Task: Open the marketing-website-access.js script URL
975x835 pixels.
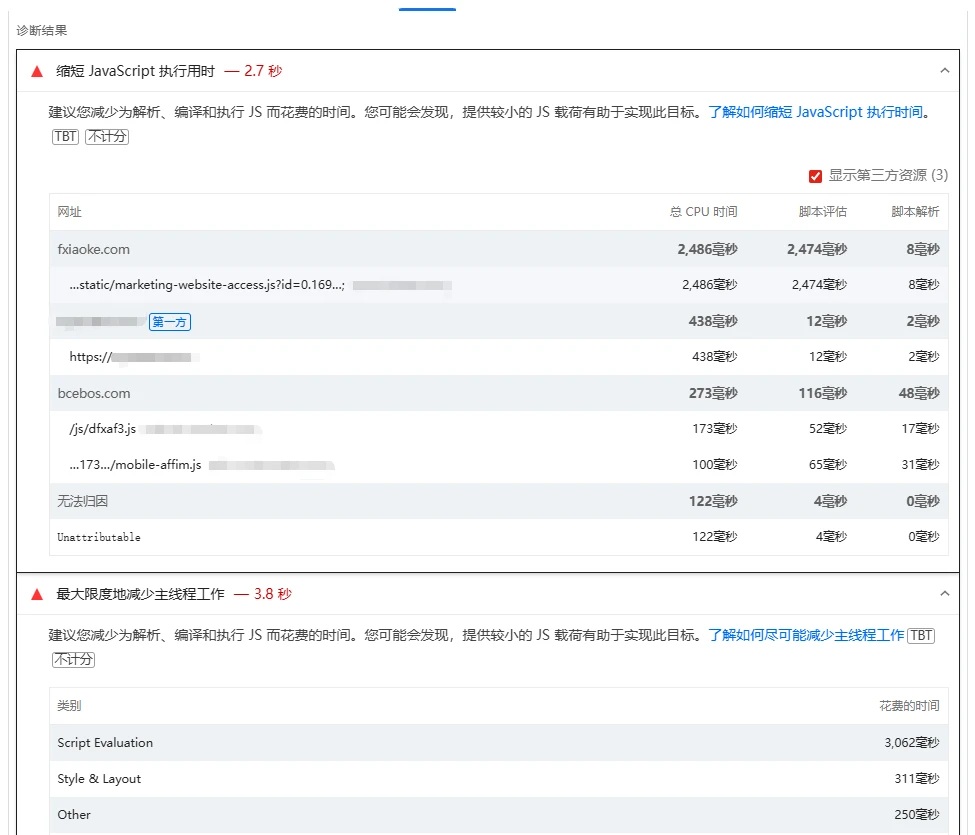Action: (x=206, y=286)
